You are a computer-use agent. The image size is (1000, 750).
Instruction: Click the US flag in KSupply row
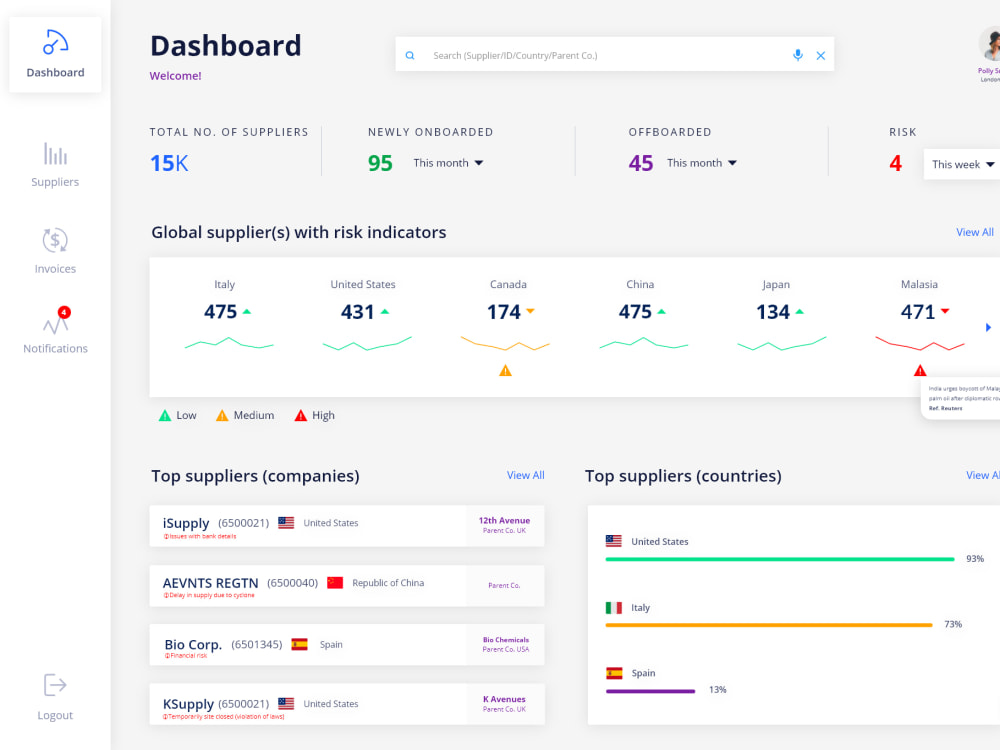tap(286, 704)
